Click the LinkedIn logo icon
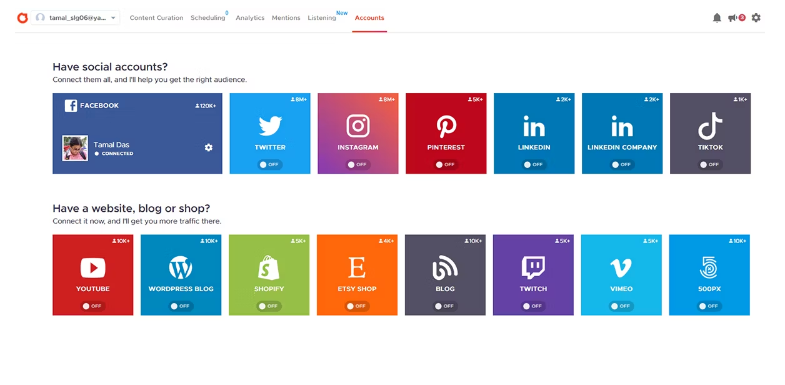Viewport: 785px width, 385px height. click(x=534, y=126)
